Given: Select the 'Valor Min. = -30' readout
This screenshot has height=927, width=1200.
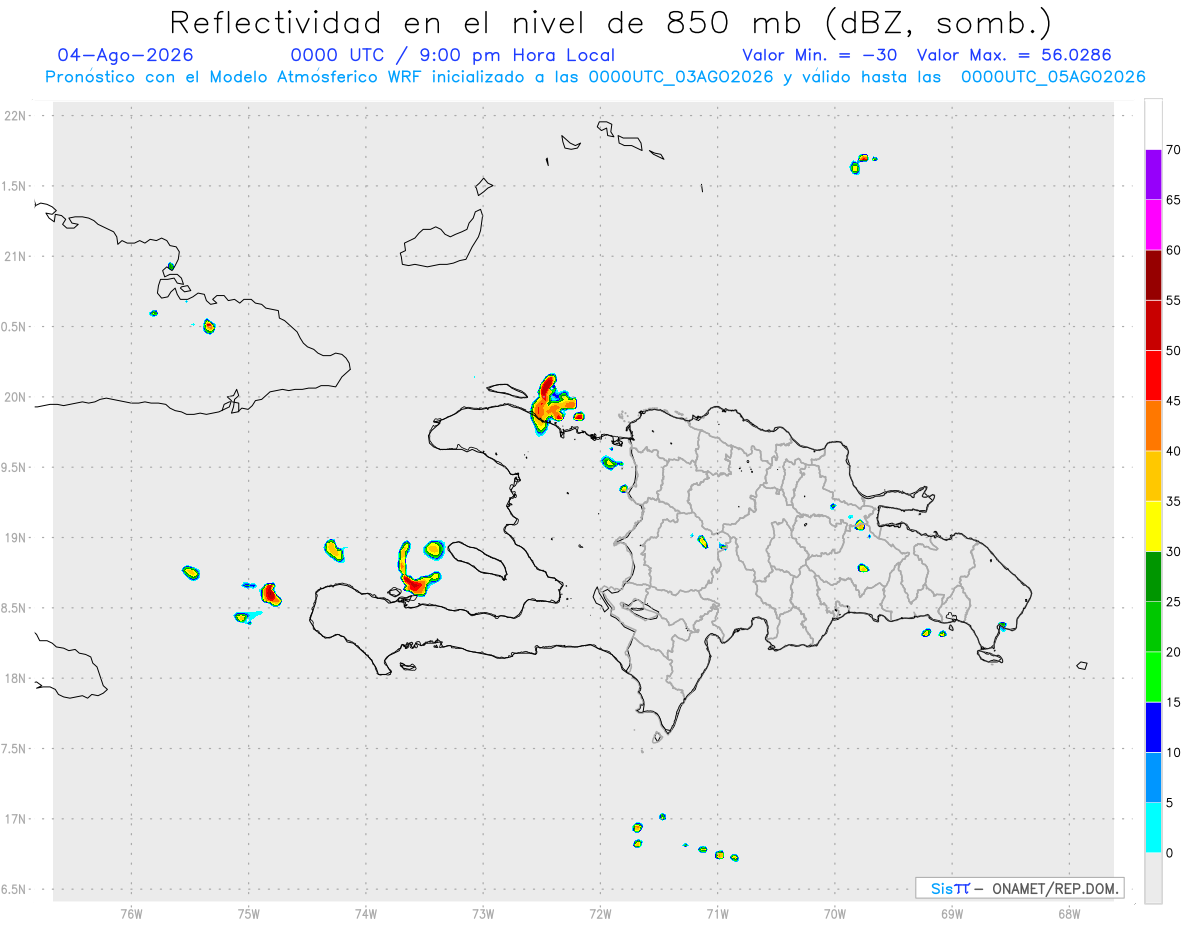Looking at the screenshot, I should [x=821, y=55].
